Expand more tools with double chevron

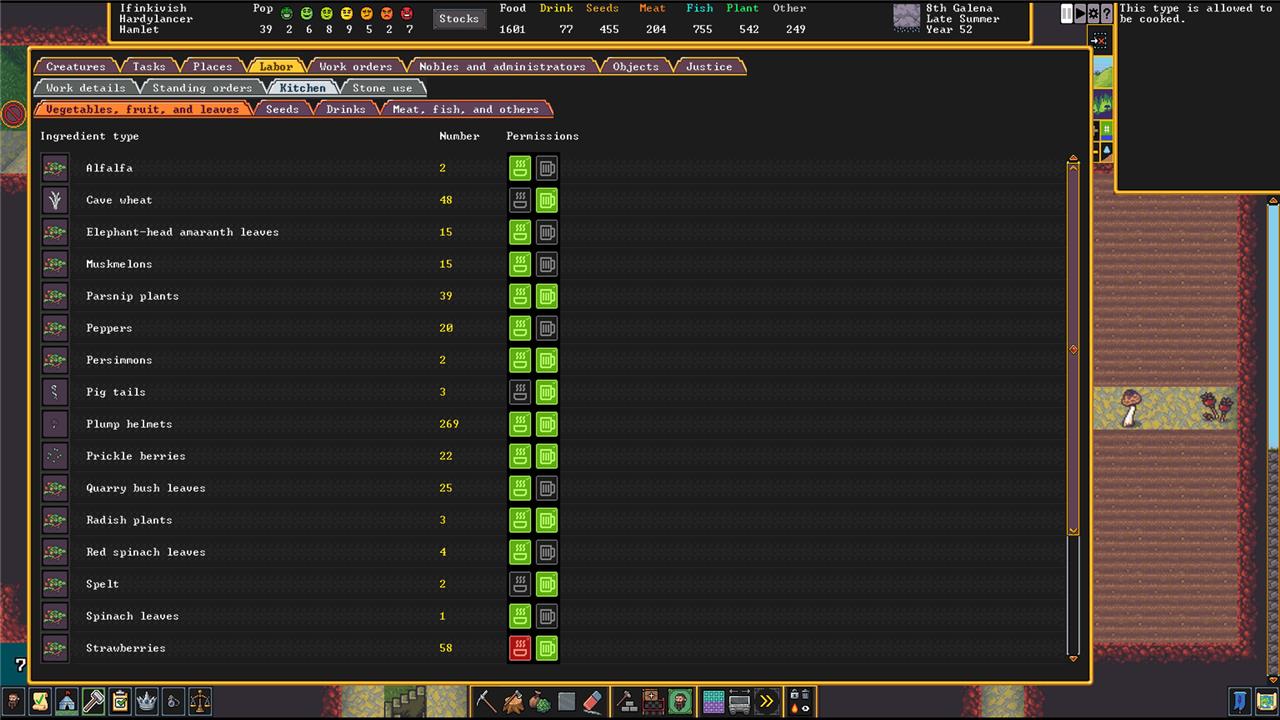click(x=766, y=701)
